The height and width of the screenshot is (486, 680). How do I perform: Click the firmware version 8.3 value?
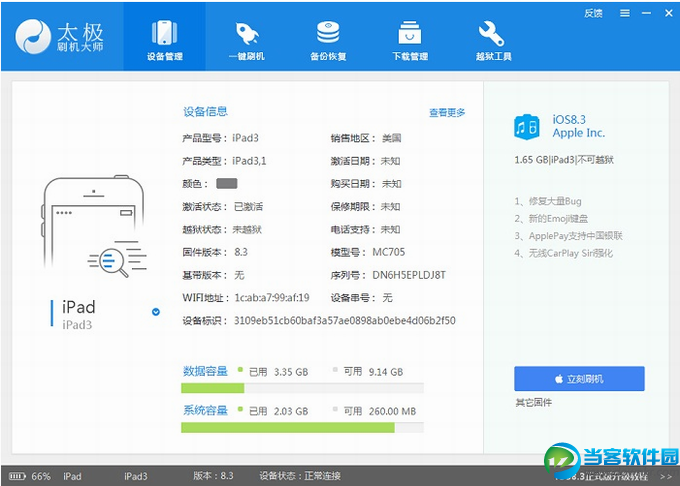(x=241, y=252)
